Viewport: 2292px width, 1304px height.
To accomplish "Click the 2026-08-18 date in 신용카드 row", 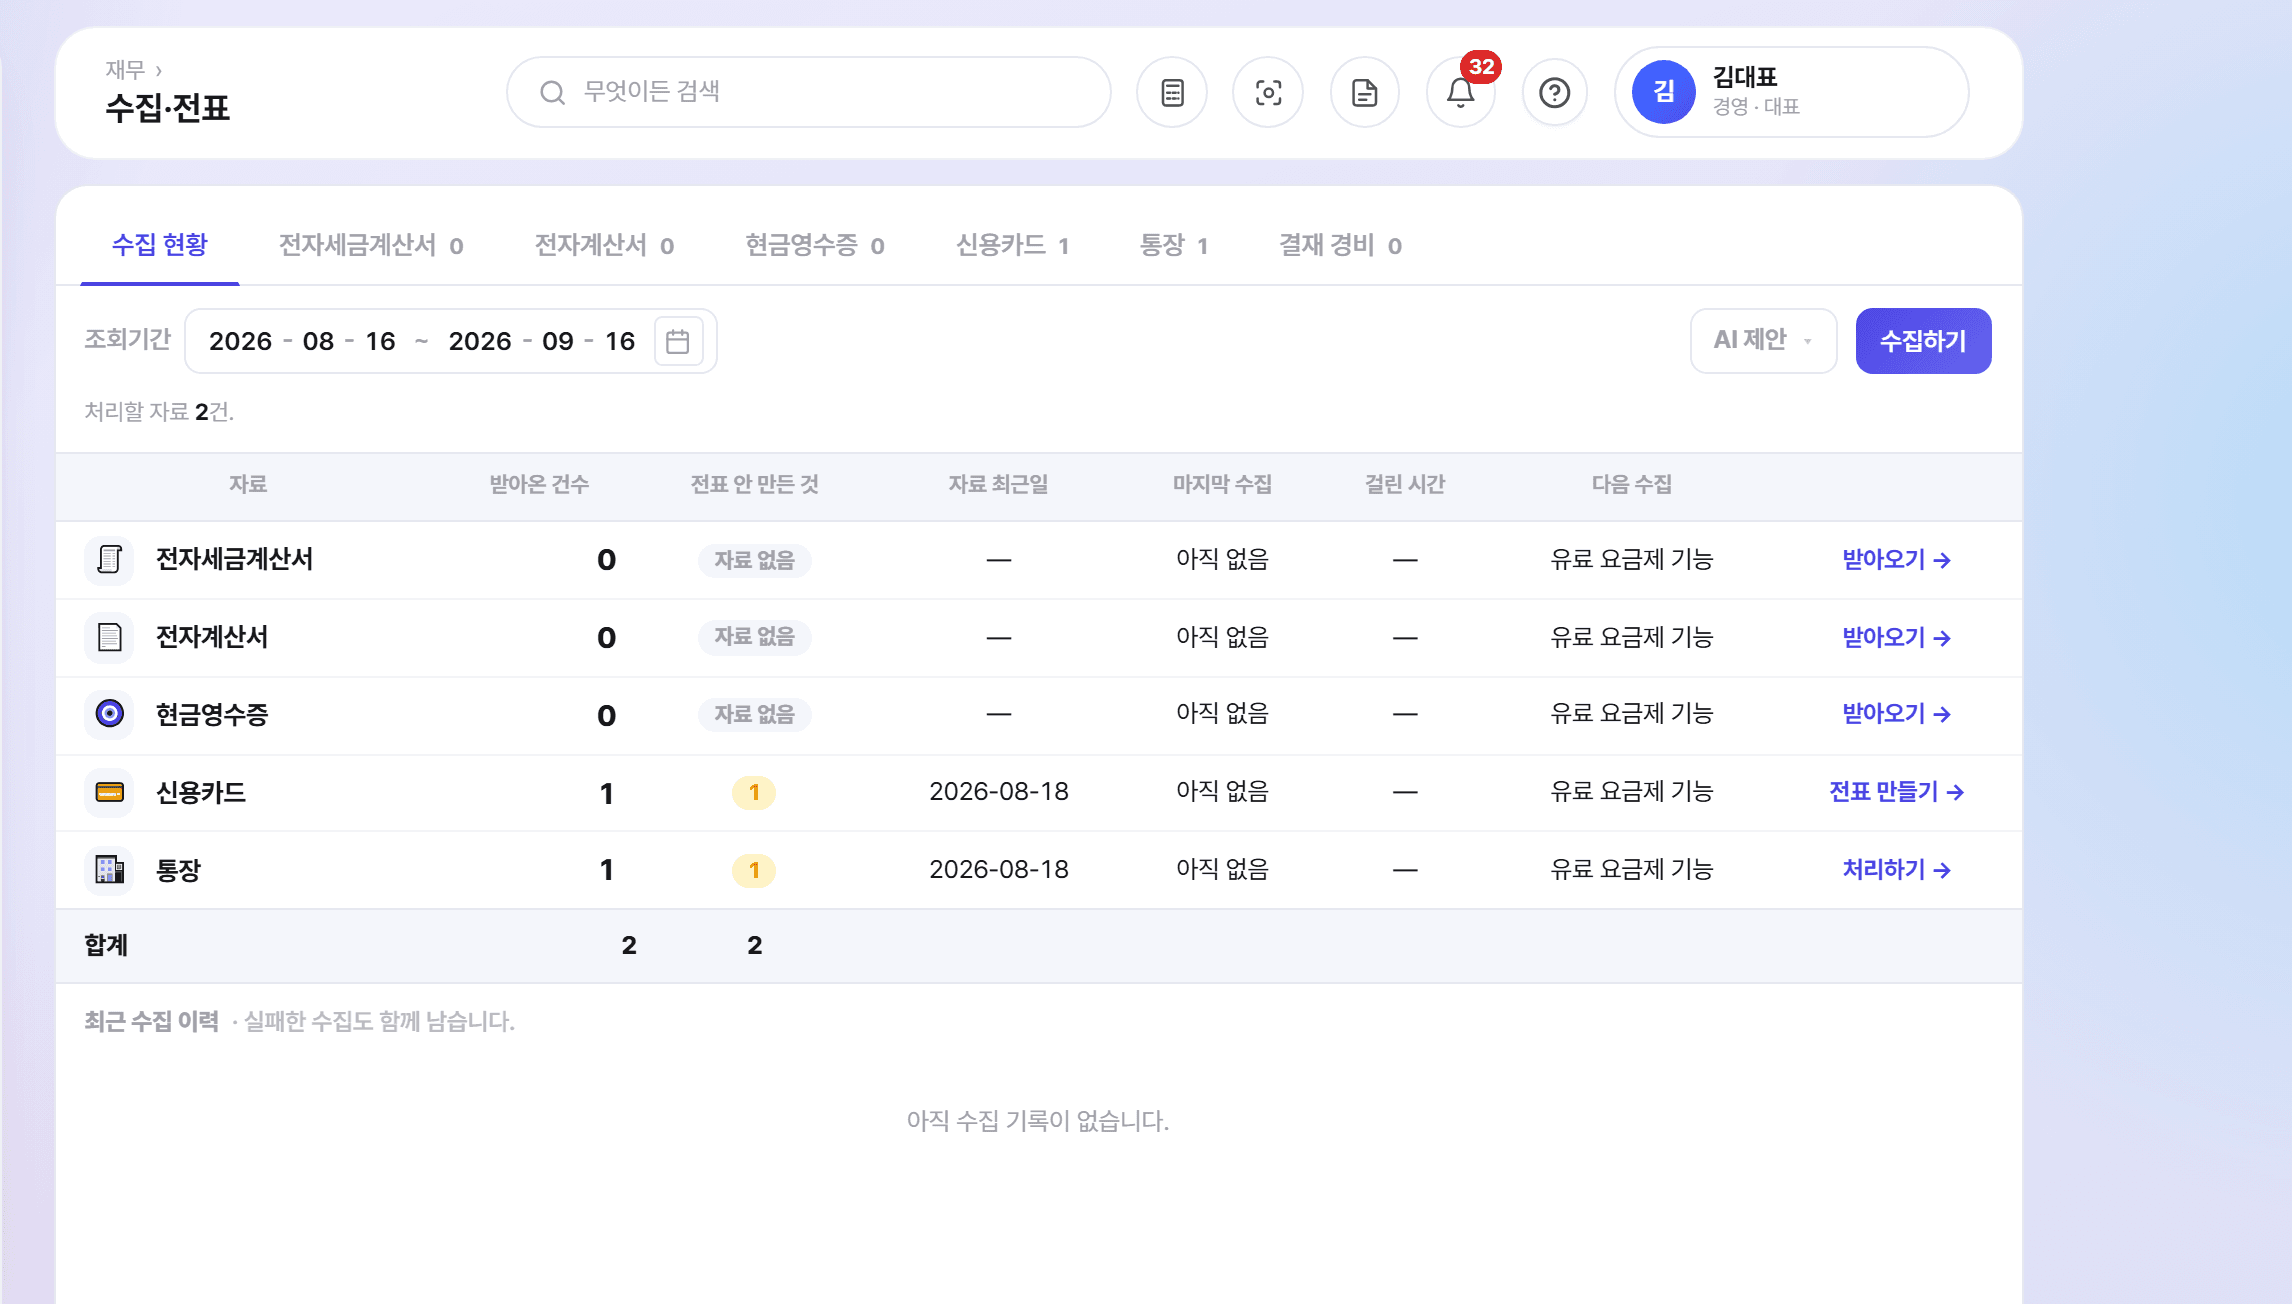I will pyautogui.click(x=999, y=792).
